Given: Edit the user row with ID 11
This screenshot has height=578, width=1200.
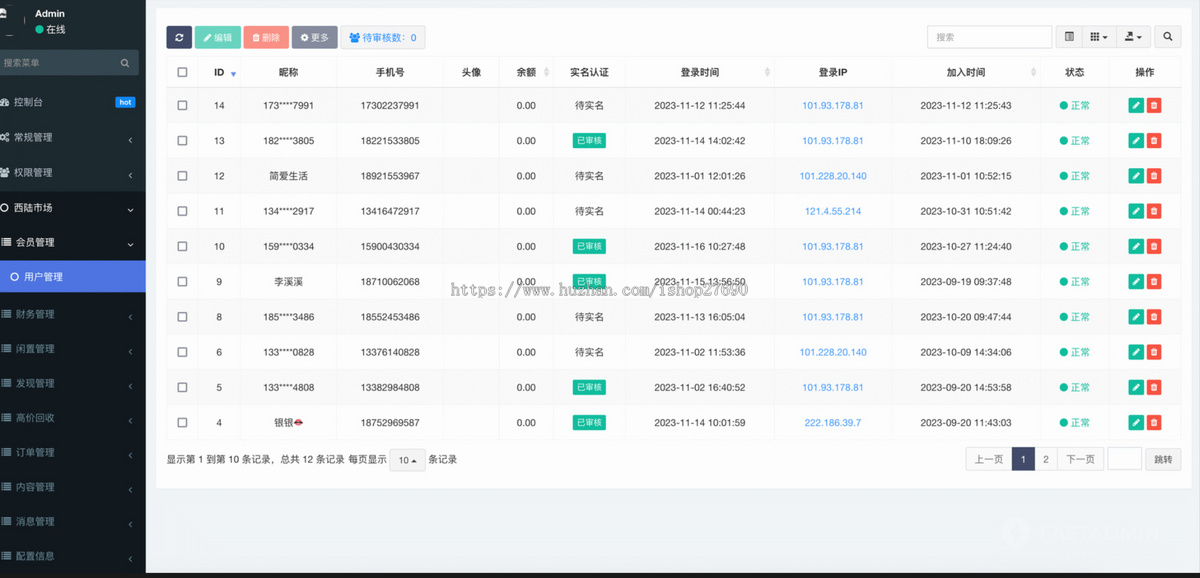Looking at the screenshot, I should [1136, 211].
